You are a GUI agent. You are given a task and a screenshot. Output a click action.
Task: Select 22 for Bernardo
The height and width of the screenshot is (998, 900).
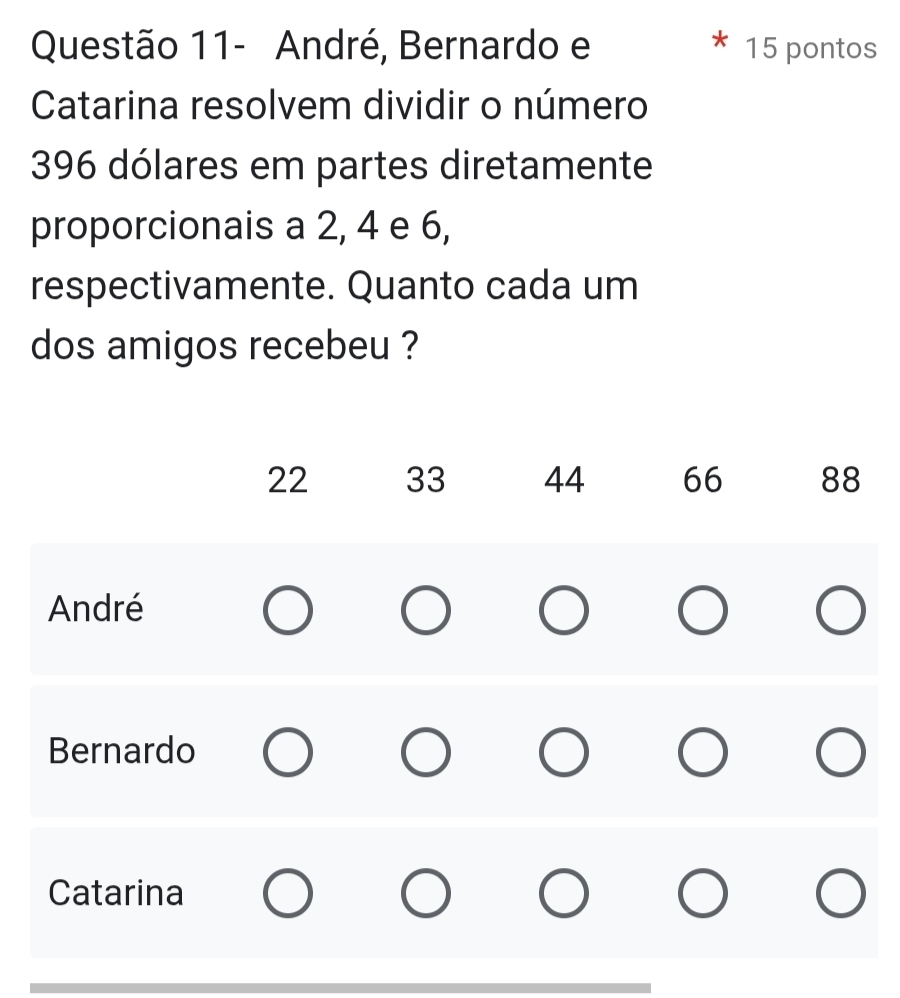coord(287,753)
